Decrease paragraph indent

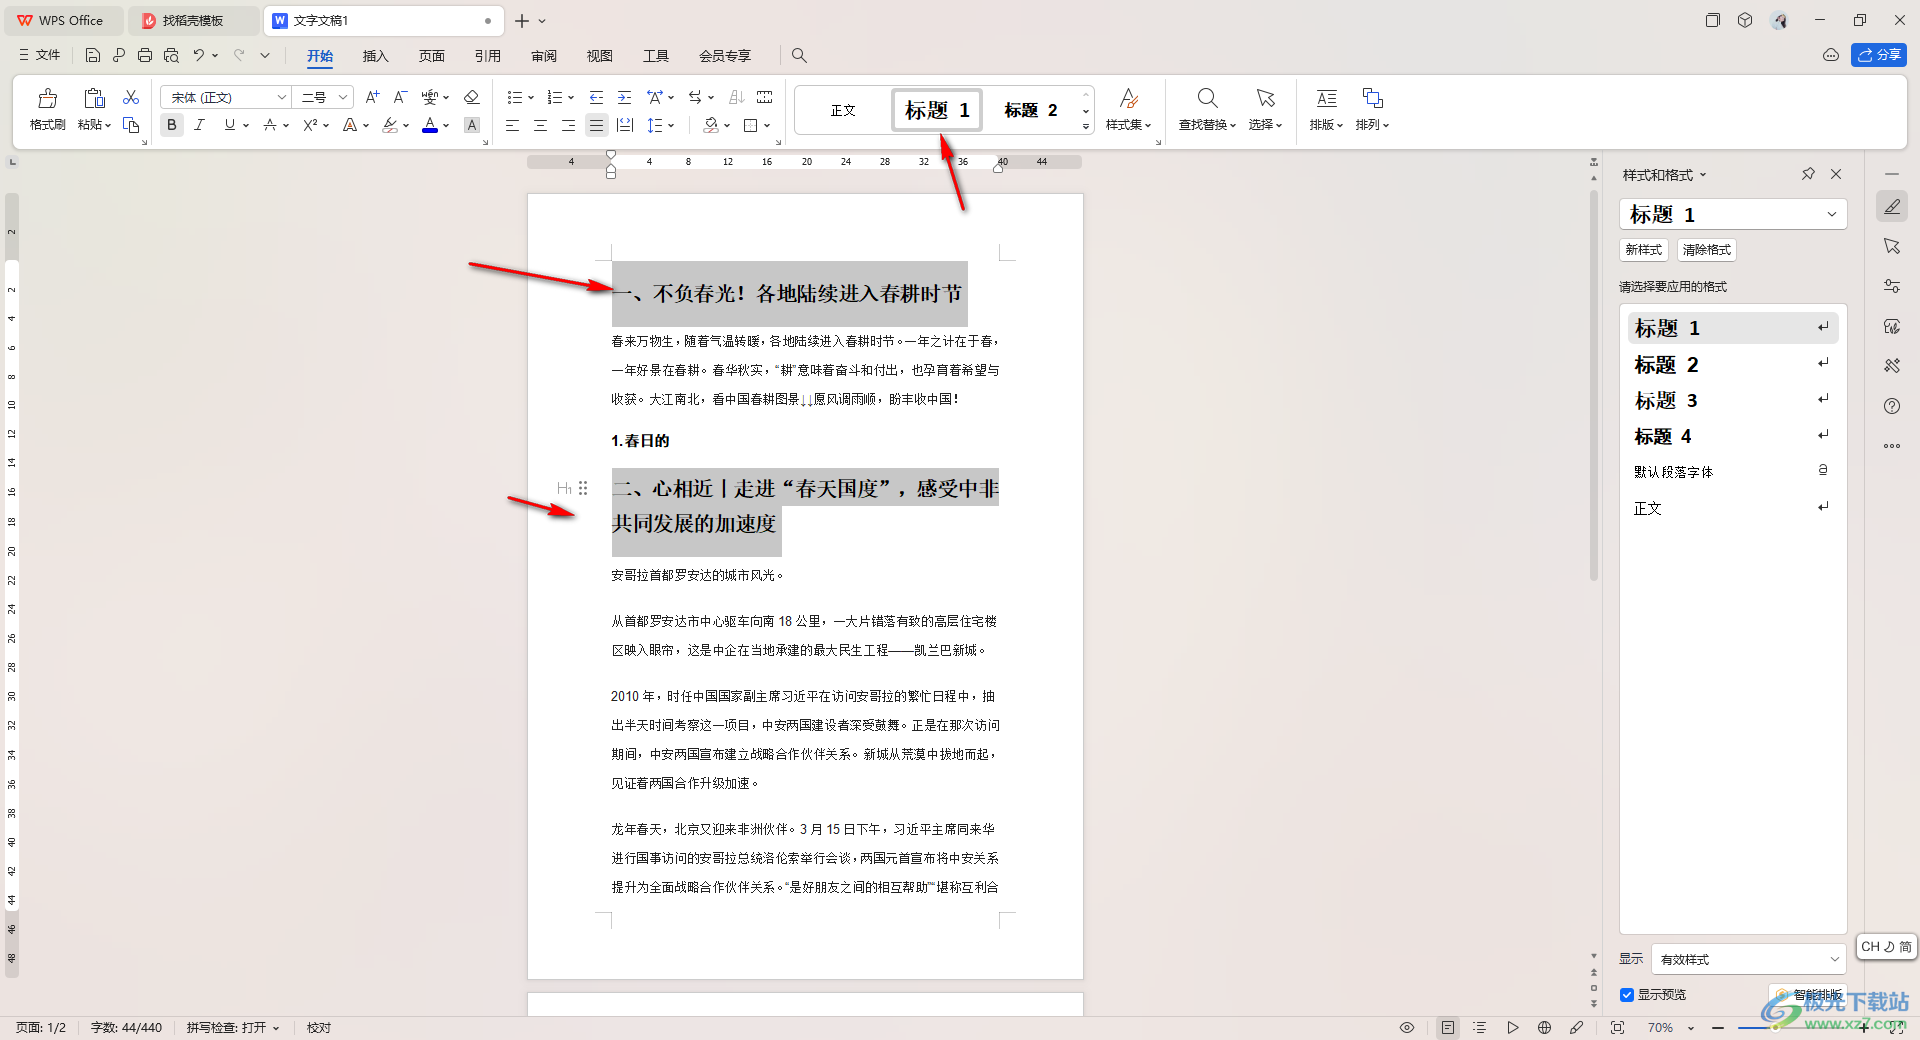596,97
